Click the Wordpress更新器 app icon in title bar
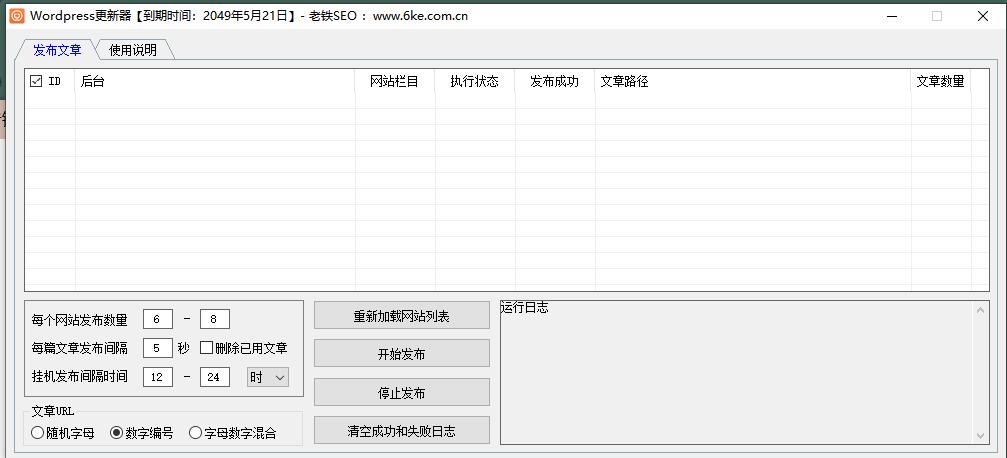Screen dimensions: 1007x458 pyautogui.click(x=17, y=16)
